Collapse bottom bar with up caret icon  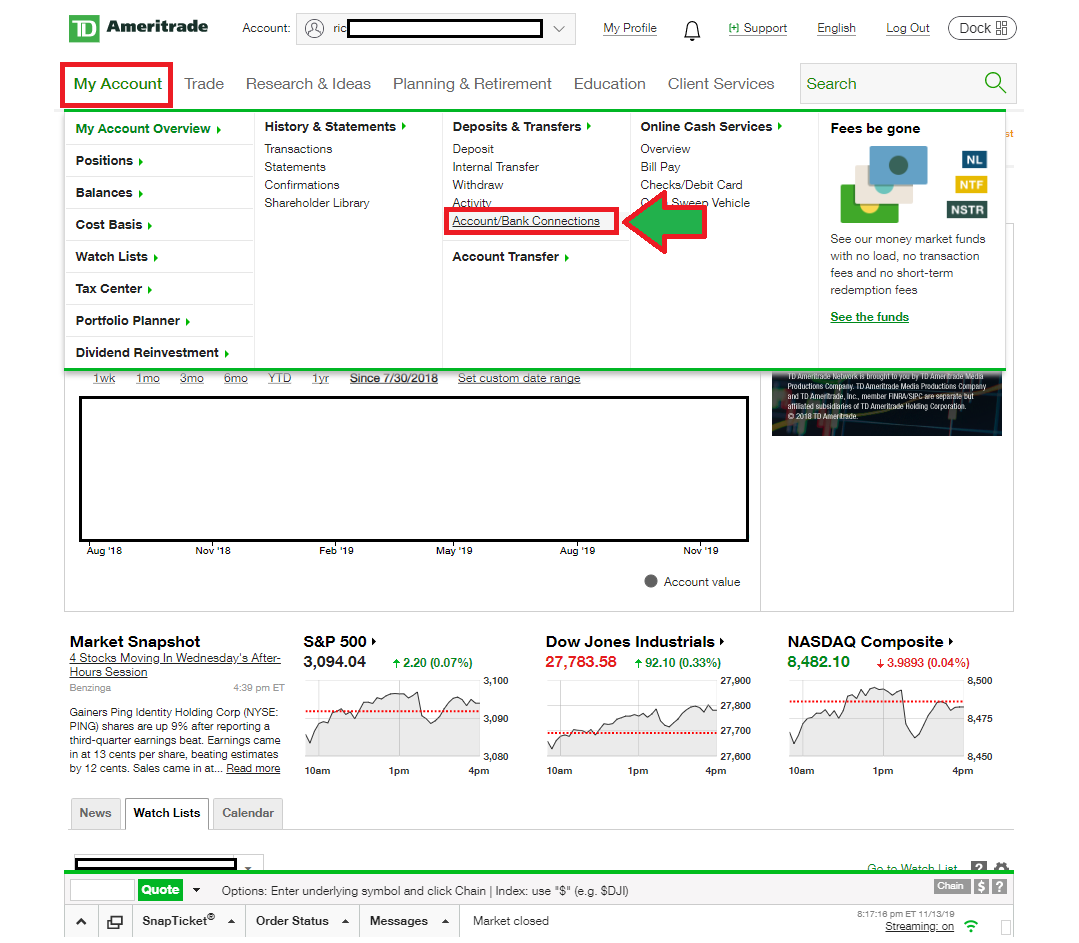[81, 921]
